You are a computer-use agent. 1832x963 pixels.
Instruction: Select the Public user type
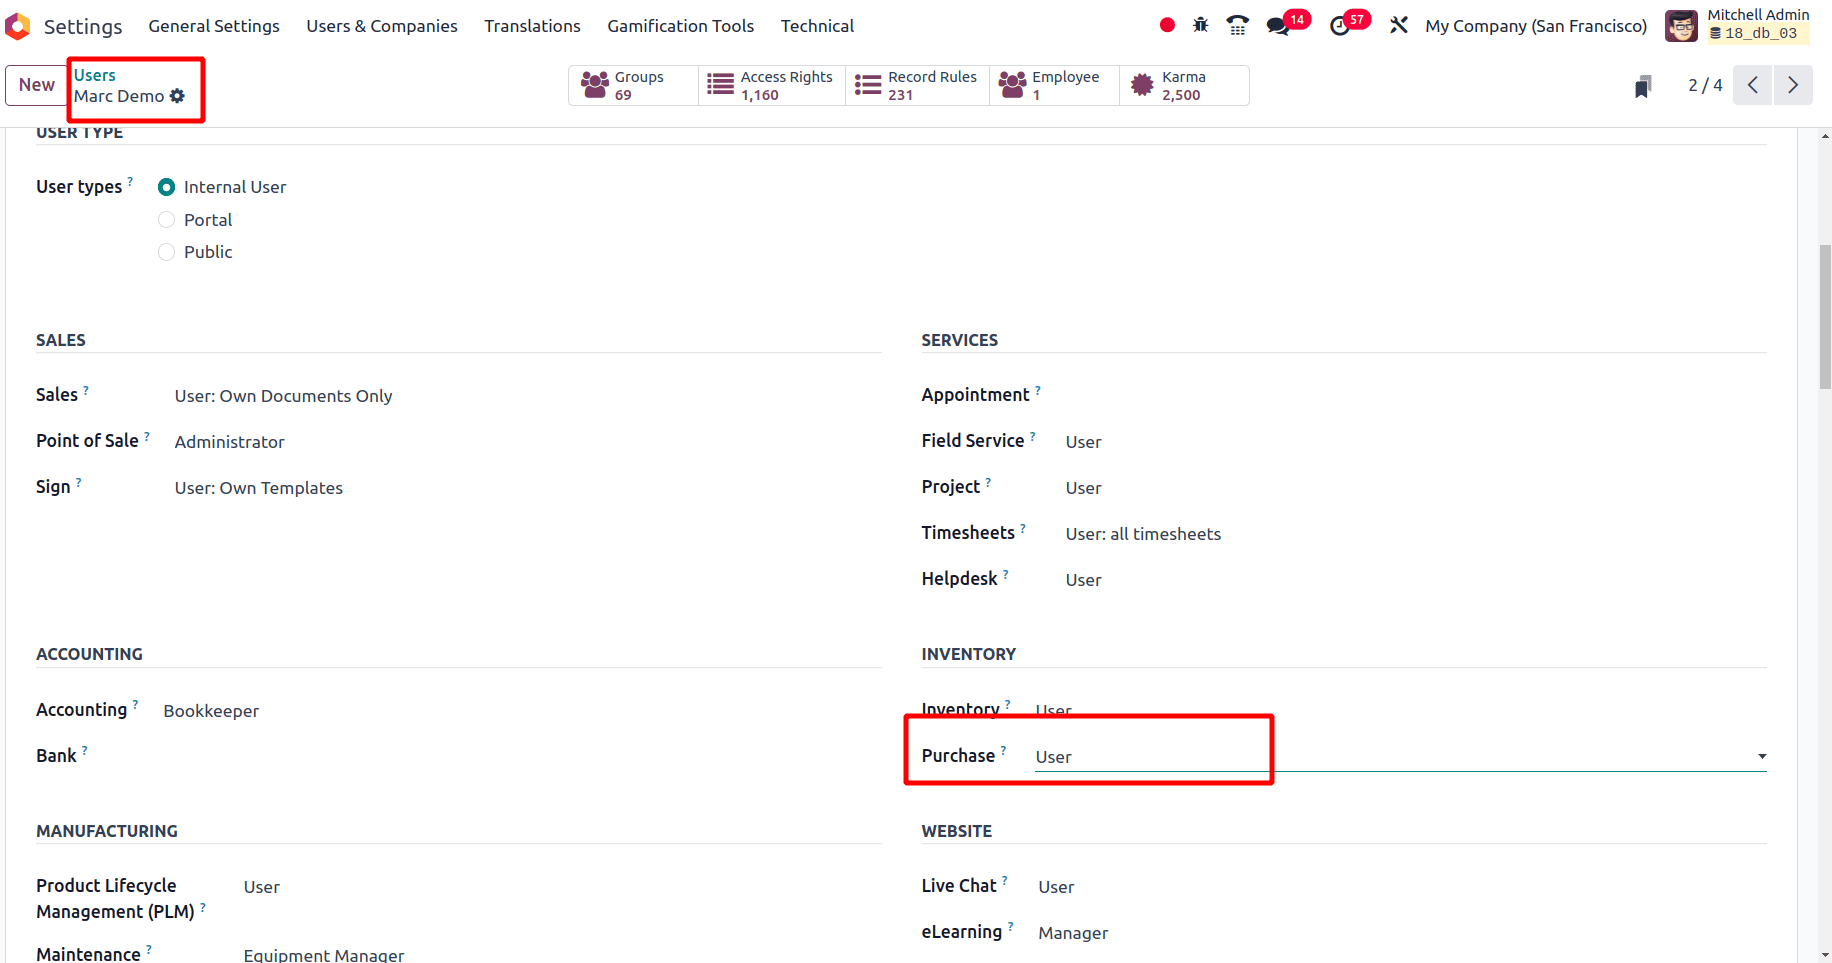pyautogui.click(x=166, y=252)
